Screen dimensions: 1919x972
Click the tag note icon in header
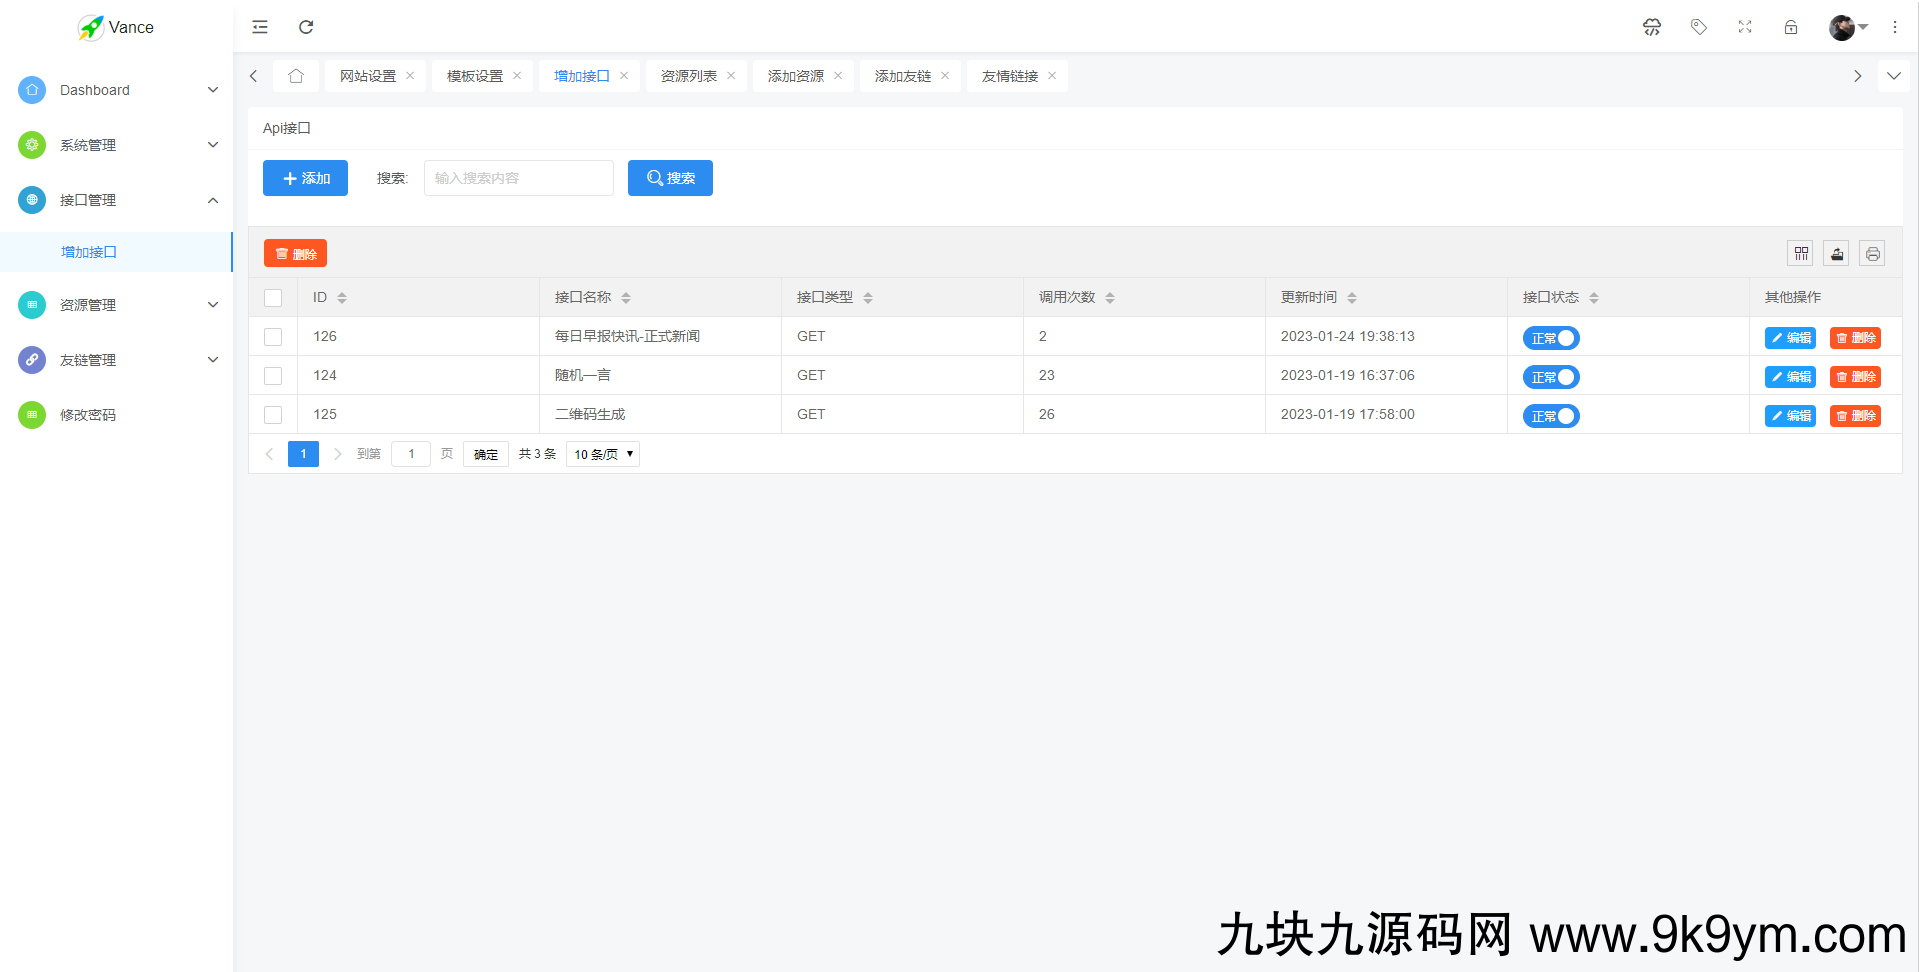(x=1699, y=27)
